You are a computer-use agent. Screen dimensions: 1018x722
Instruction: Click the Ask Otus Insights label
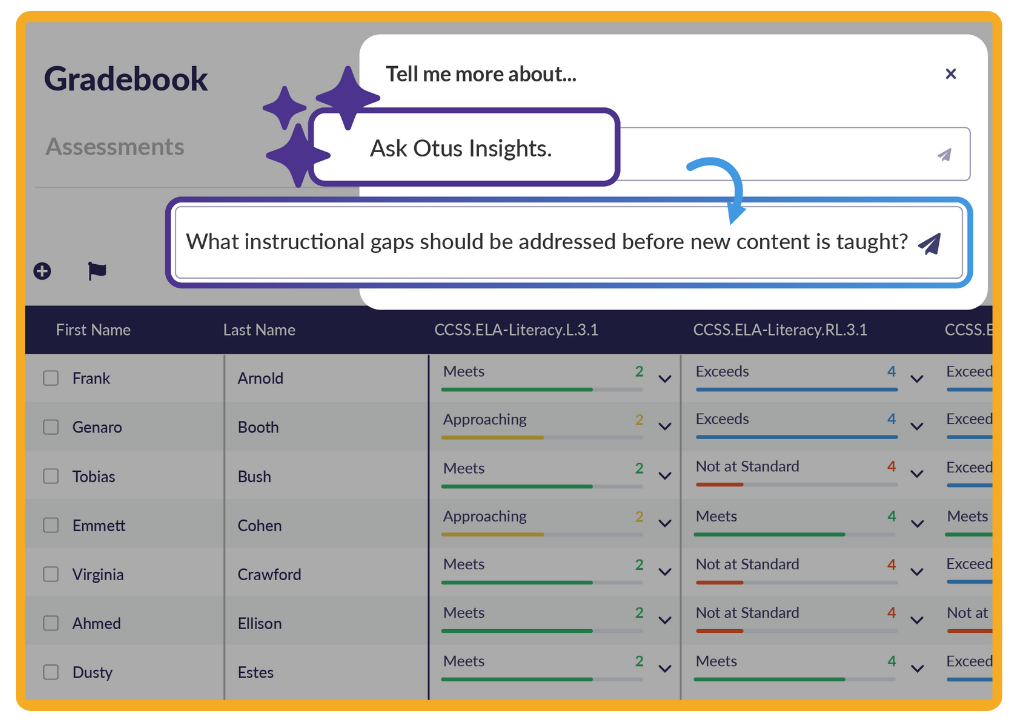(463, 148)
